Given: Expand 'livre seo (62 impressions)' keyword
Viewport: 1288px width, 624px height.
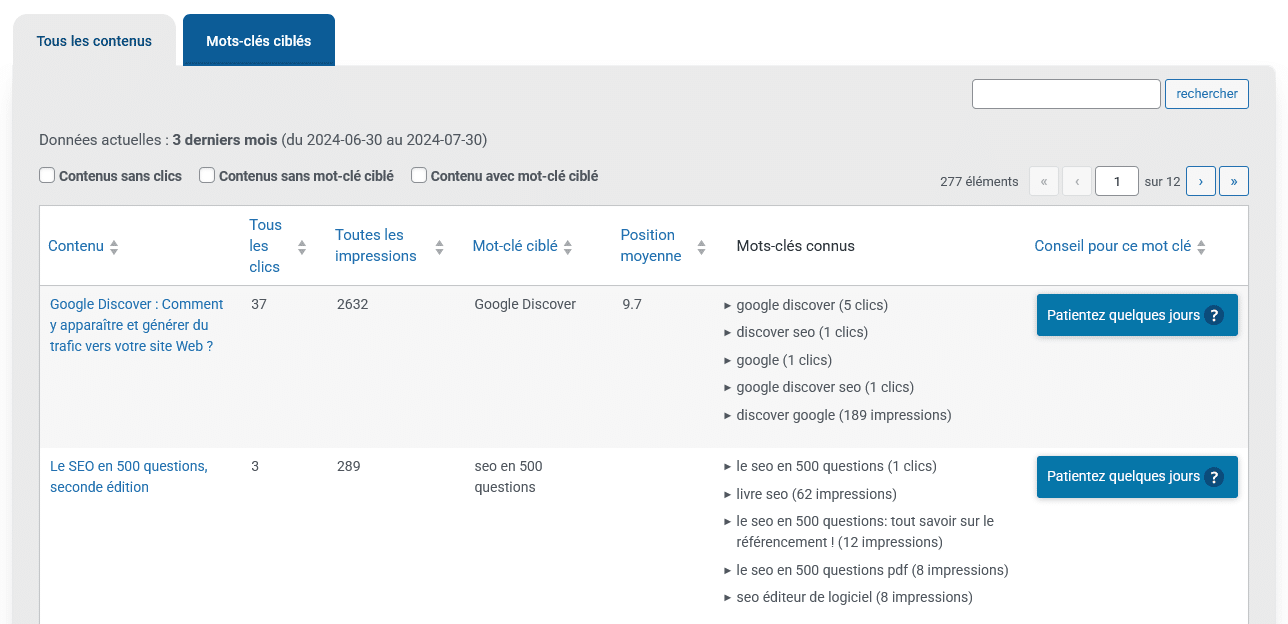Looking at the screenshot, I should pos(728,495).
